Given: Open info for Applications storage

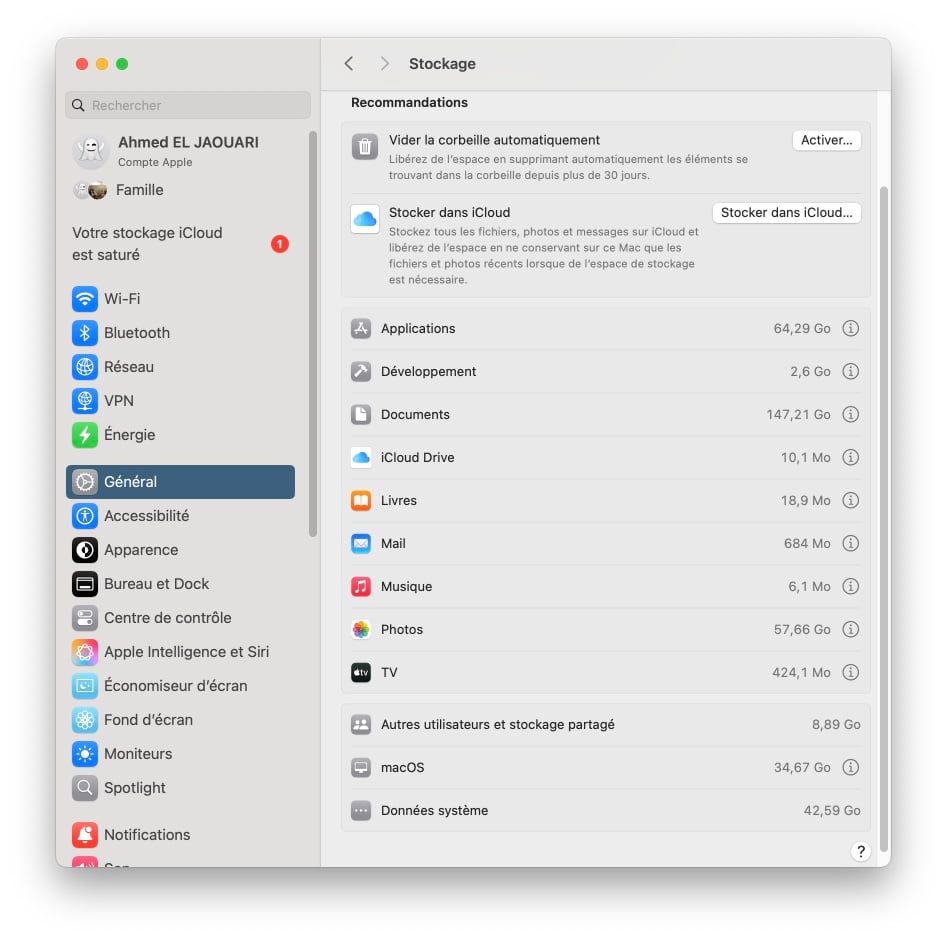Looking at the screenshot, I should click(850, 328).
